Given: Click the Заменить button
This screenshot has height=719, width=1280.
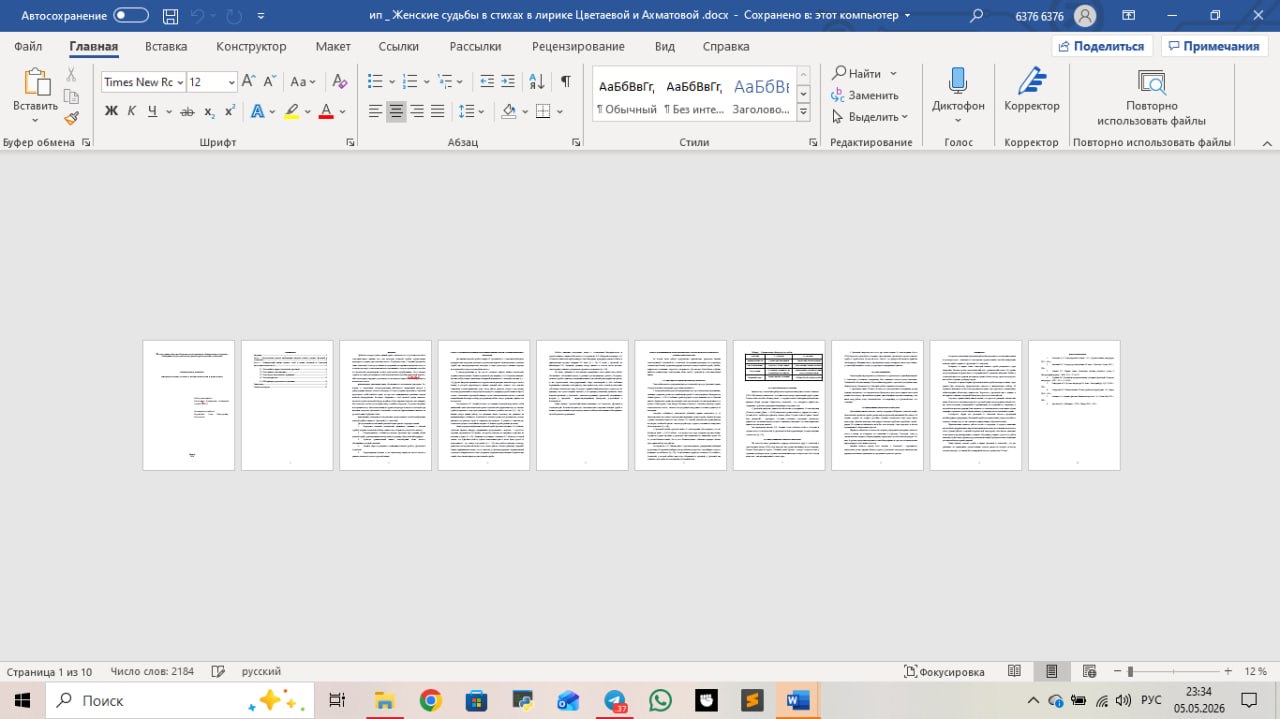Looking at the screenshot, I should pos(865,95).
